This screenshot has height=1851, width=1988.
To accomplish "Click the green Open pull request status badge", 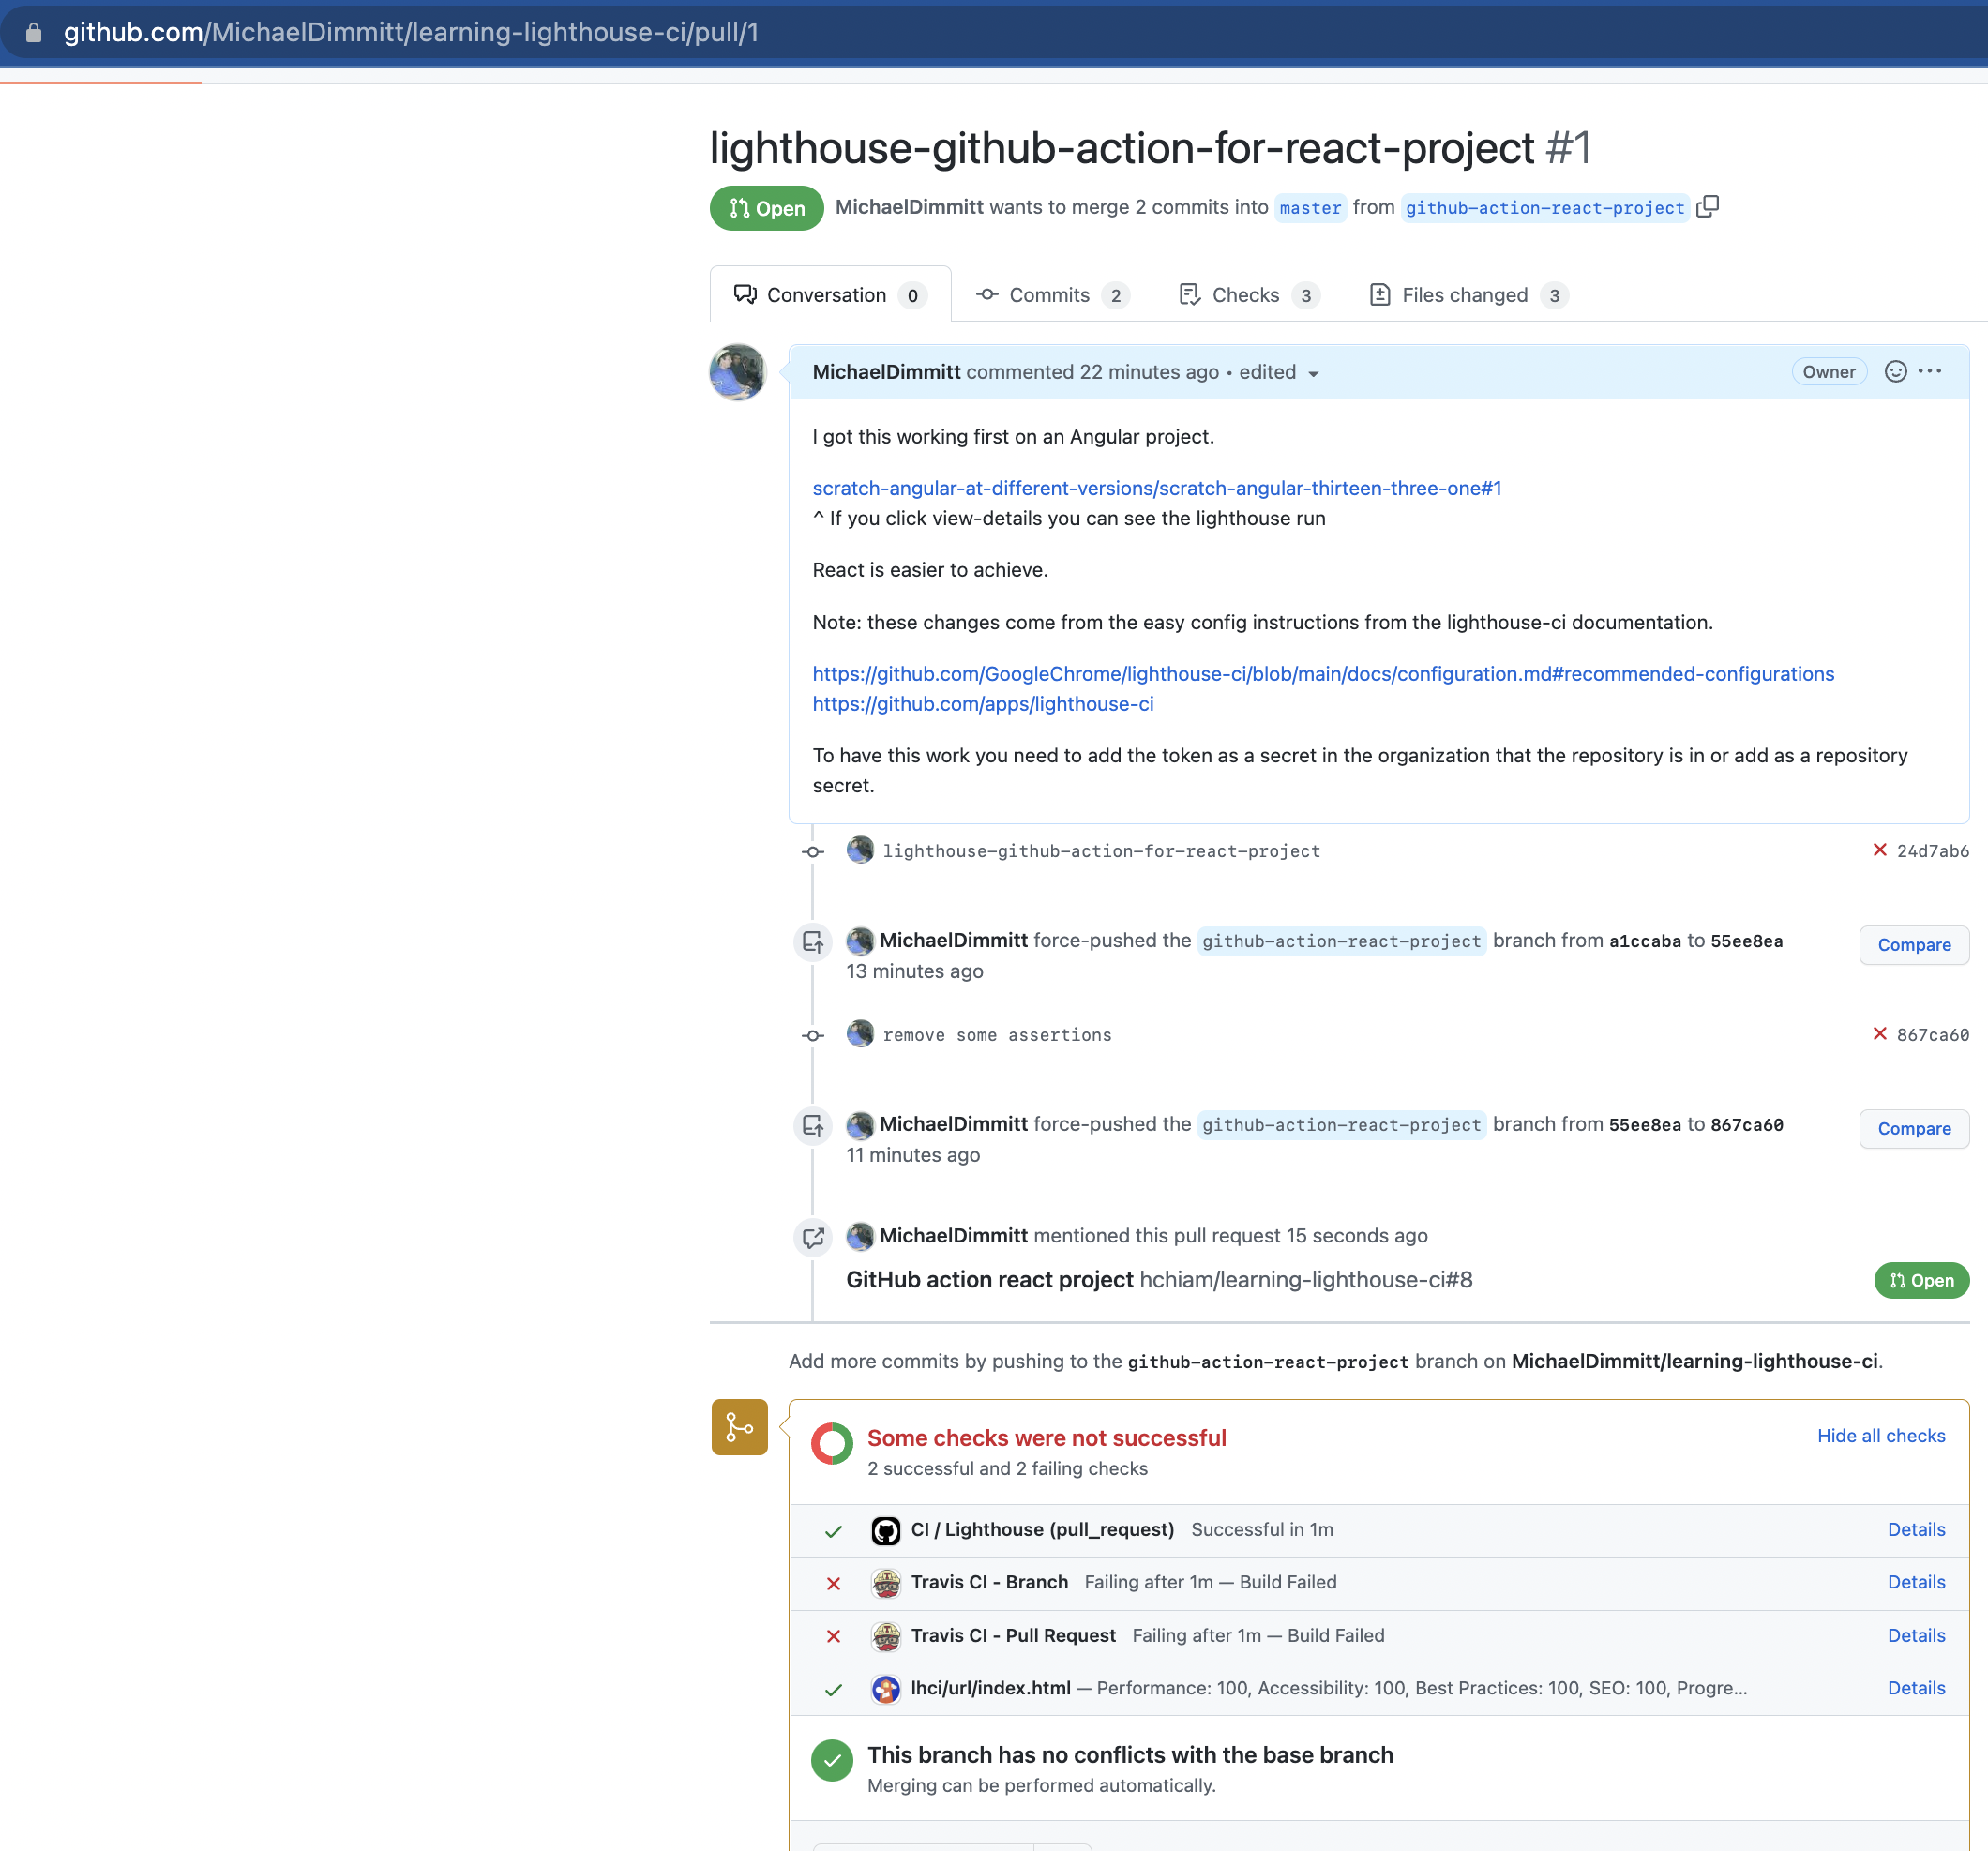I will click(766, 208).
